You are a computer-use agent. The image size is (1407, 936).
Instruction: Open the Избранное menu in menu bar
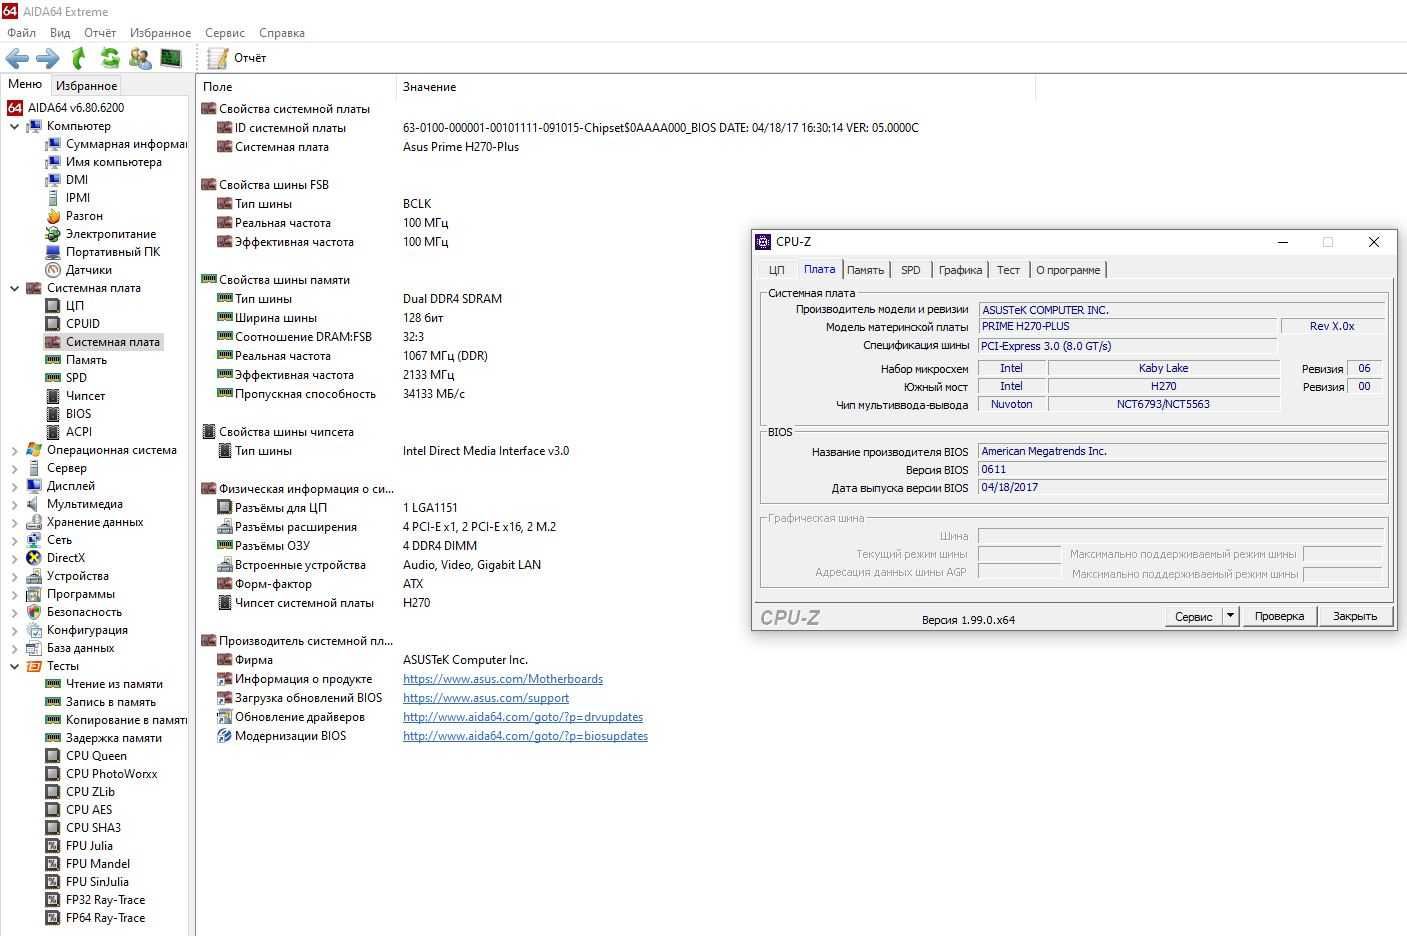coord(160,33)
